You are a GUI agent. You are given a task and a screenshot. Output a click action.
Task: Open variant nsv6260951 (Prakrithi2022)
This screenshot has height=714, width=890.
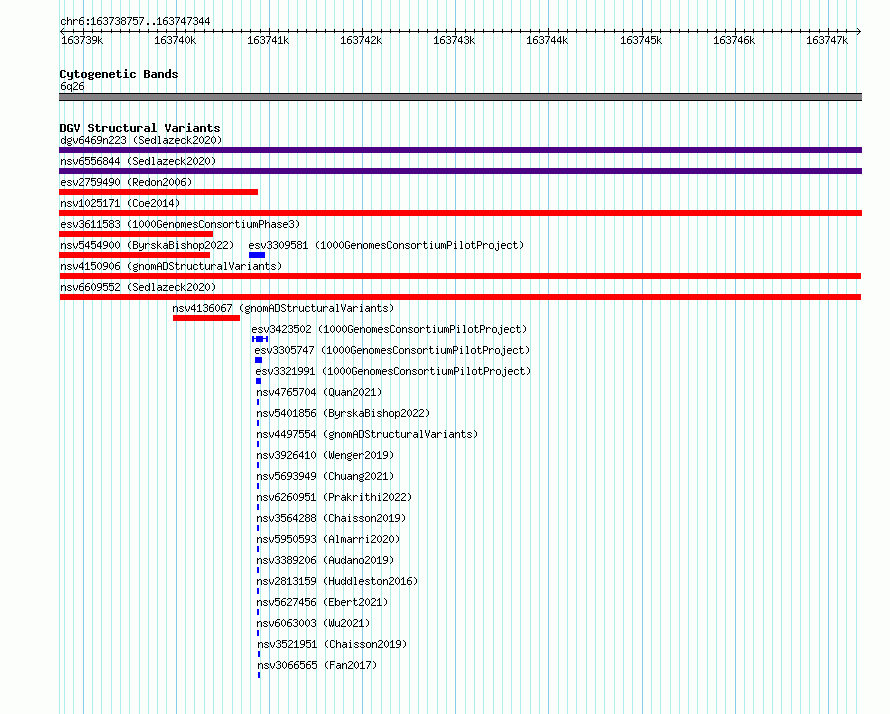pyautogui.click(x=334, y=497)
